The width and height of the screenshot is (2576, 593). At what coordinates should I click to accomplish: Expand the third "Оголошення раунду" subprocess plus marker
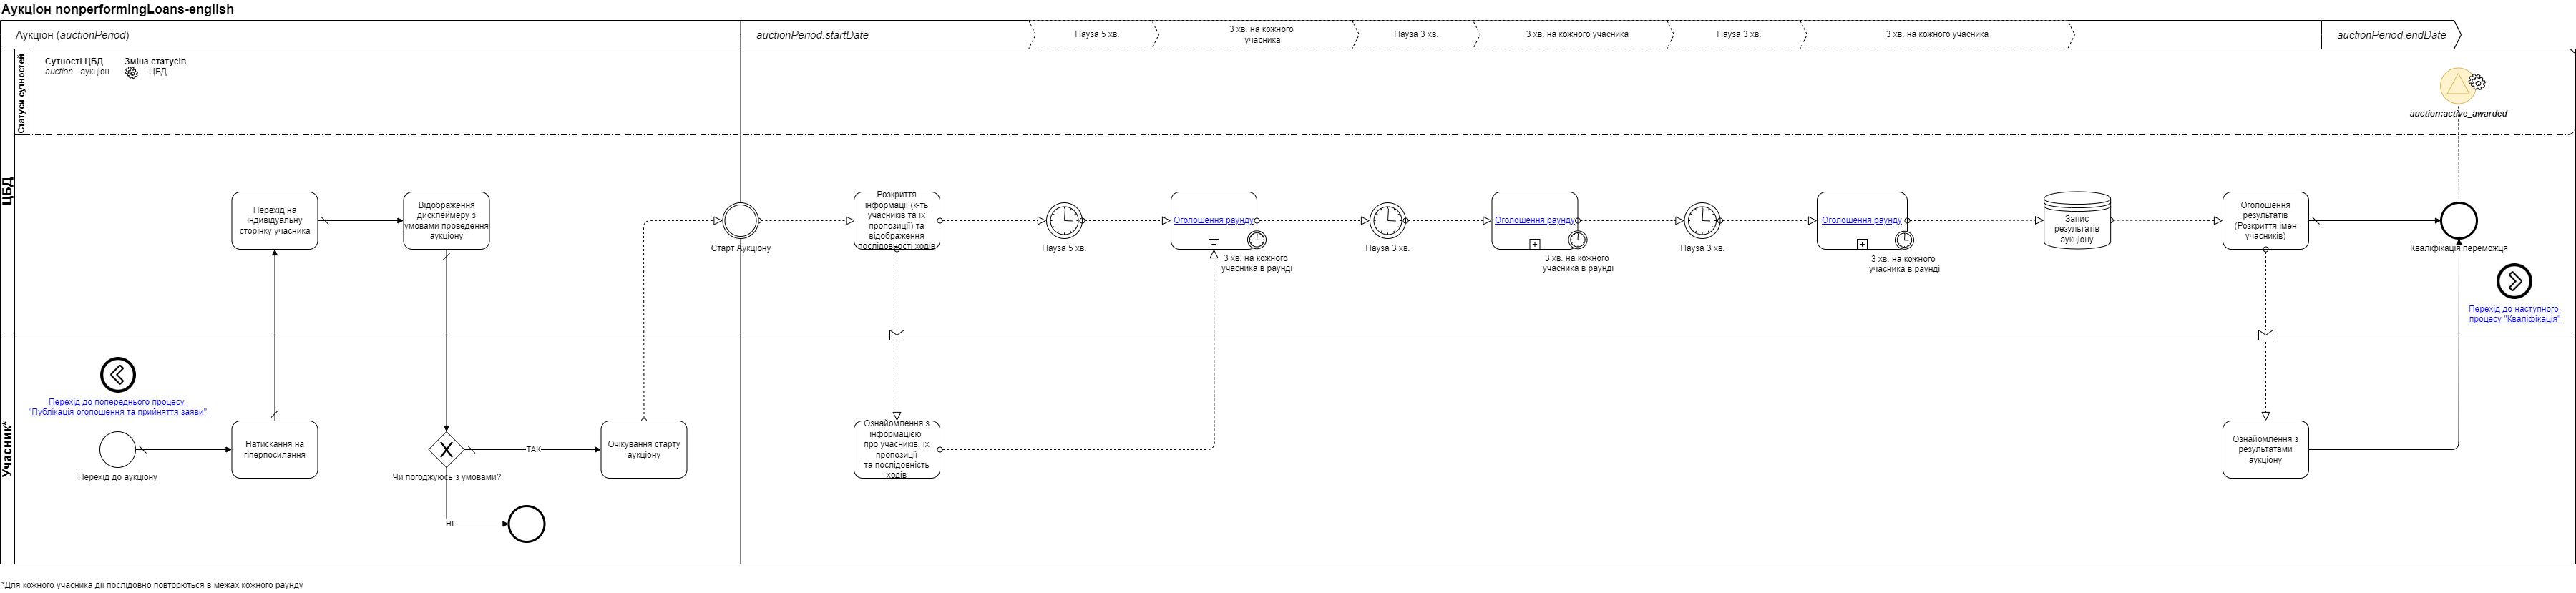click(x=1862, y=244)
